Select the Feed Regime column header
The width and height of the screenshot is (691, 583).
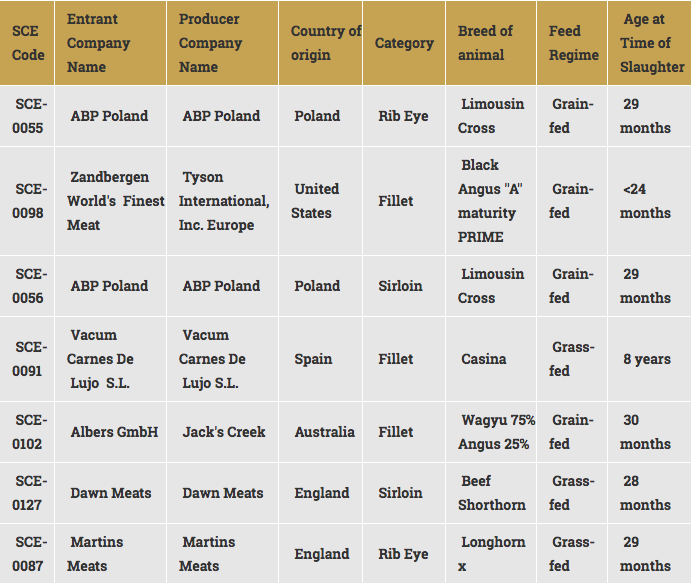[574, 43]
